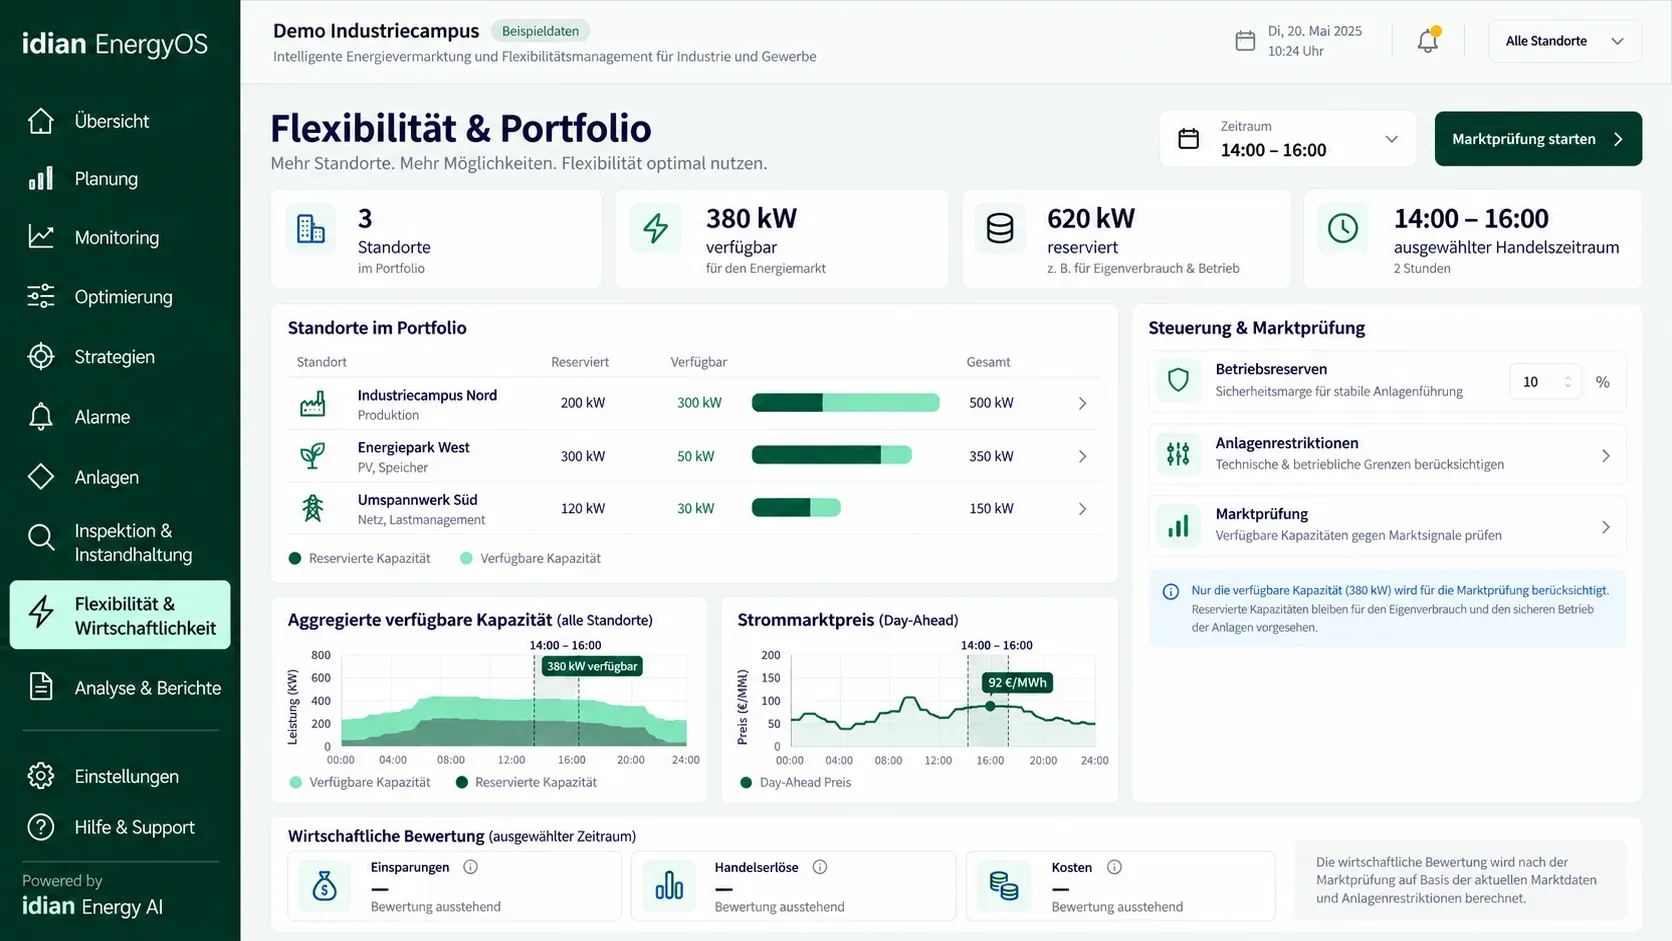
Task: Click the Alarme bell icon in sidebar
Action: point(41,417)
